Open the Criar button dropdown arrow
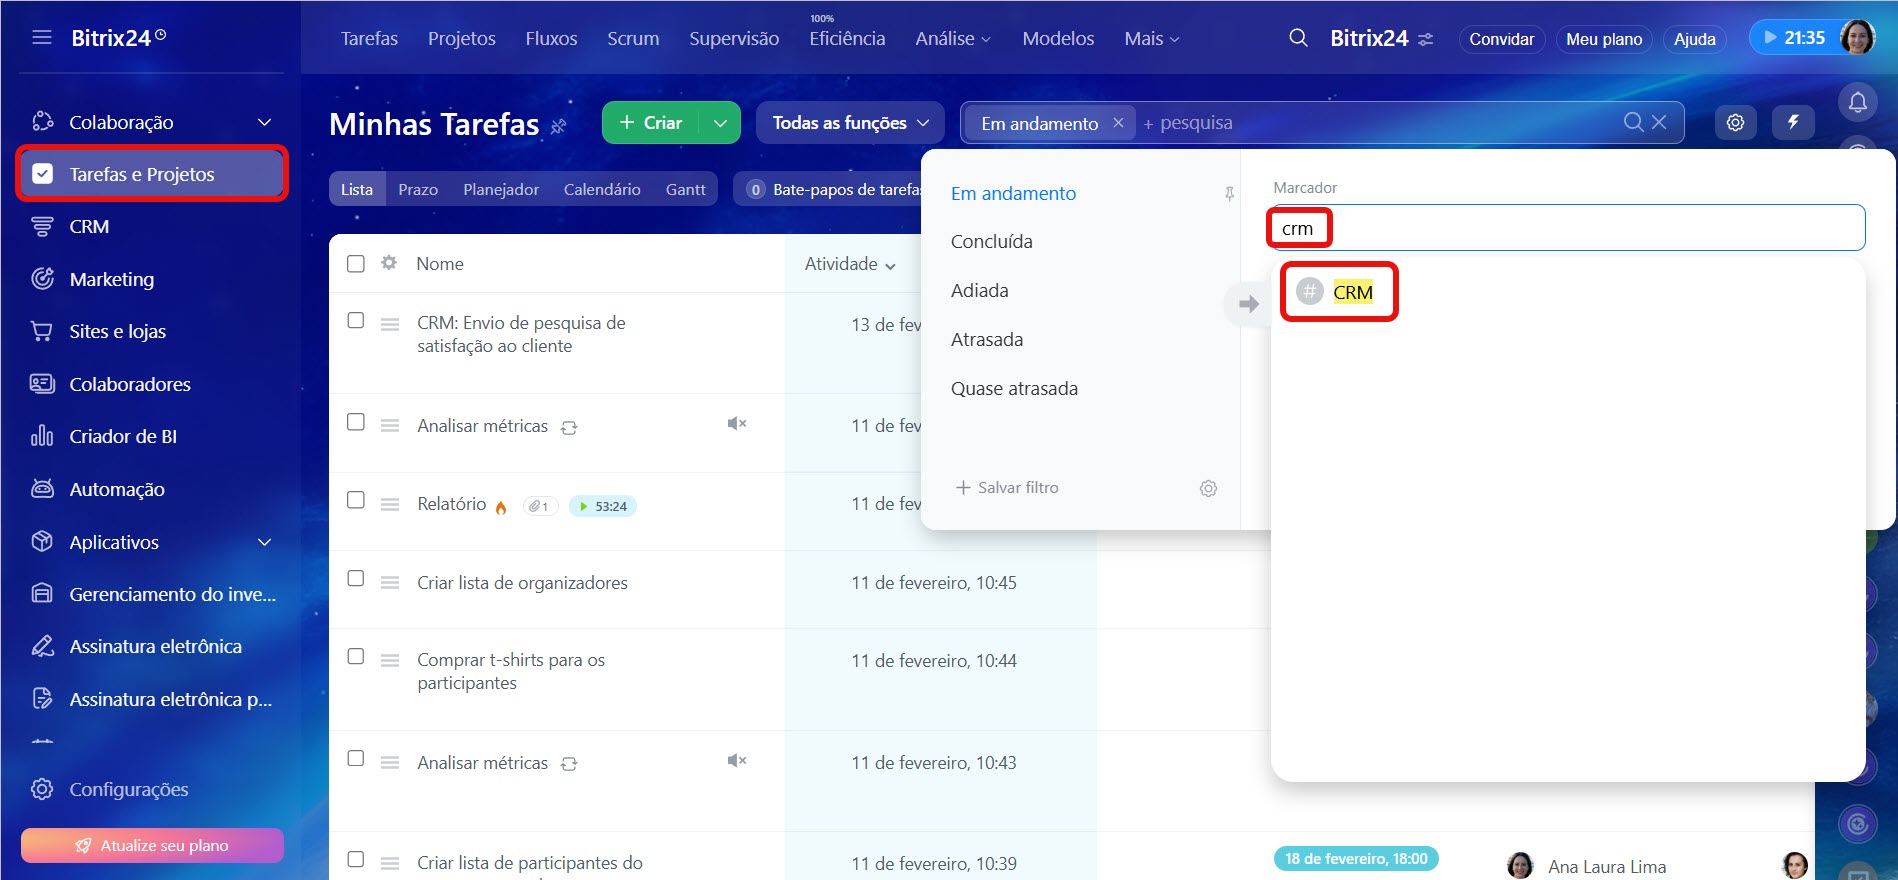Image resolution: width=1898 pixels, height=880 pixels. 720,122
